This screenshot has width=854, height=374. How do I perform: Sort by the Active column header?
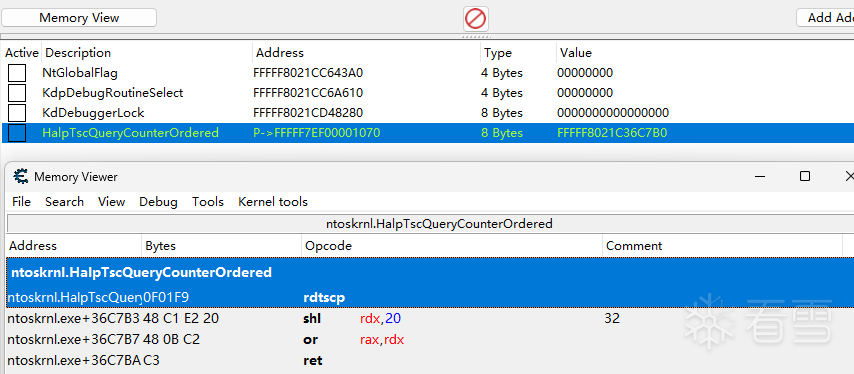[x=22, y=53]
